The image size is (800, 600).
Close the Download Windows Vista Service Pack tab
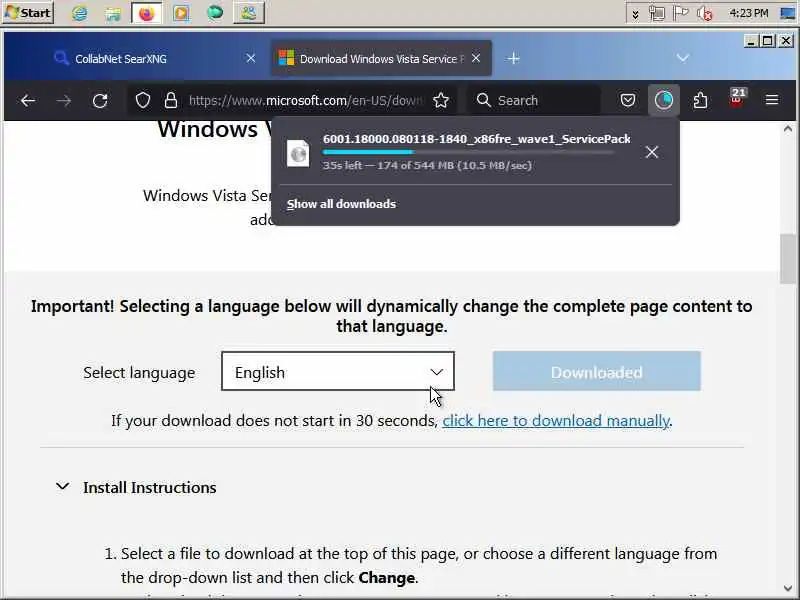[x=476, y=58]
